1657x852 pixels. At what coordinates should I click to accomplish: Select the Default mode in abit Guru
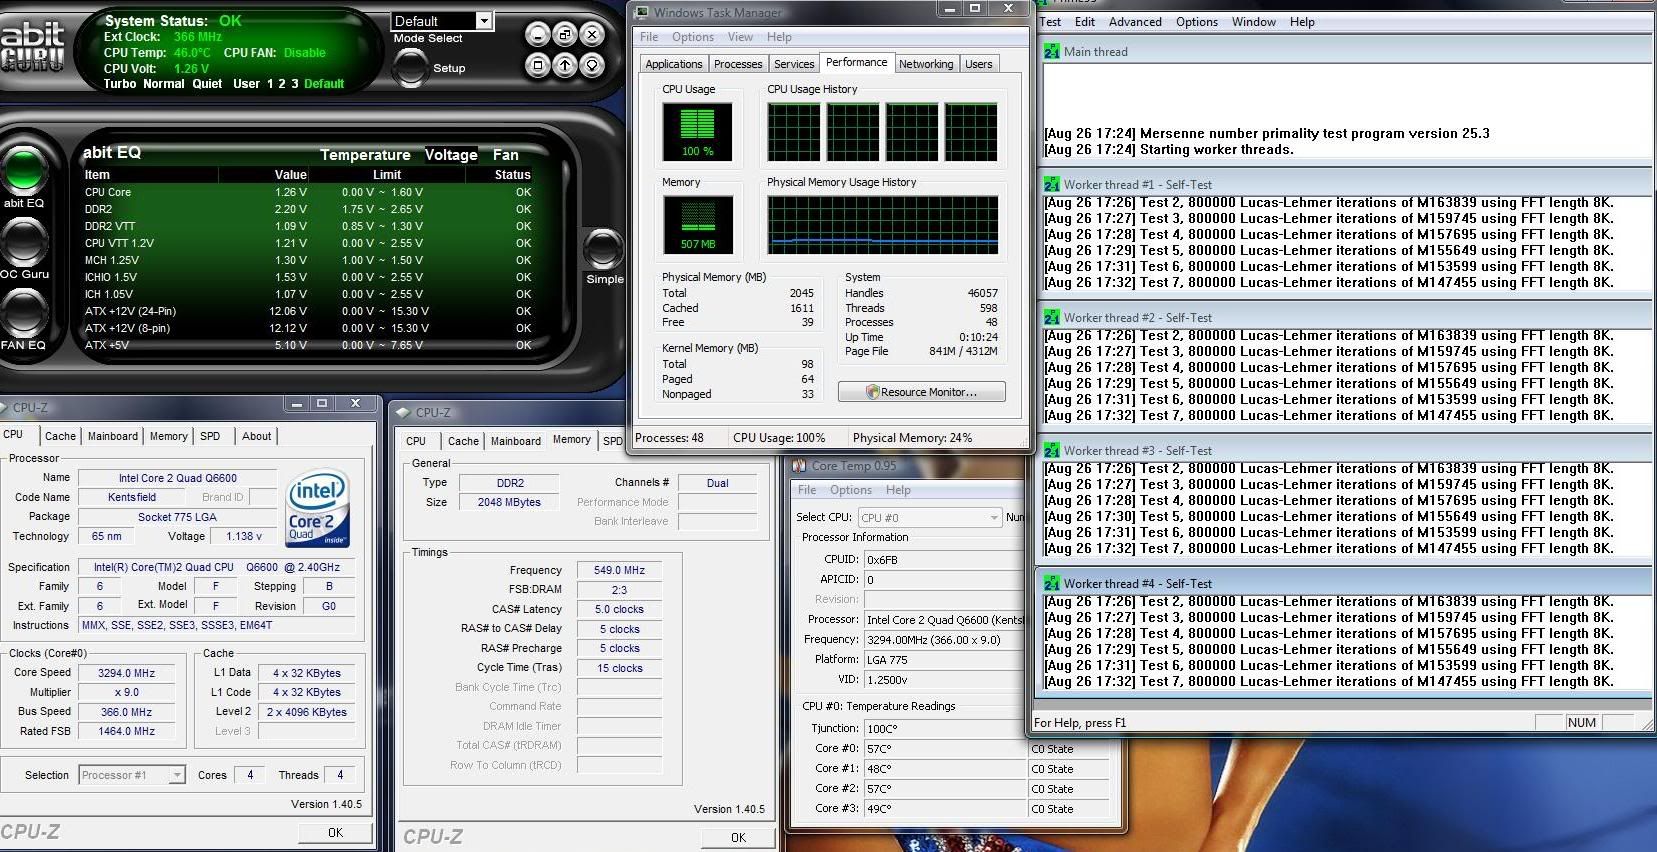click(x=324, y=84)
